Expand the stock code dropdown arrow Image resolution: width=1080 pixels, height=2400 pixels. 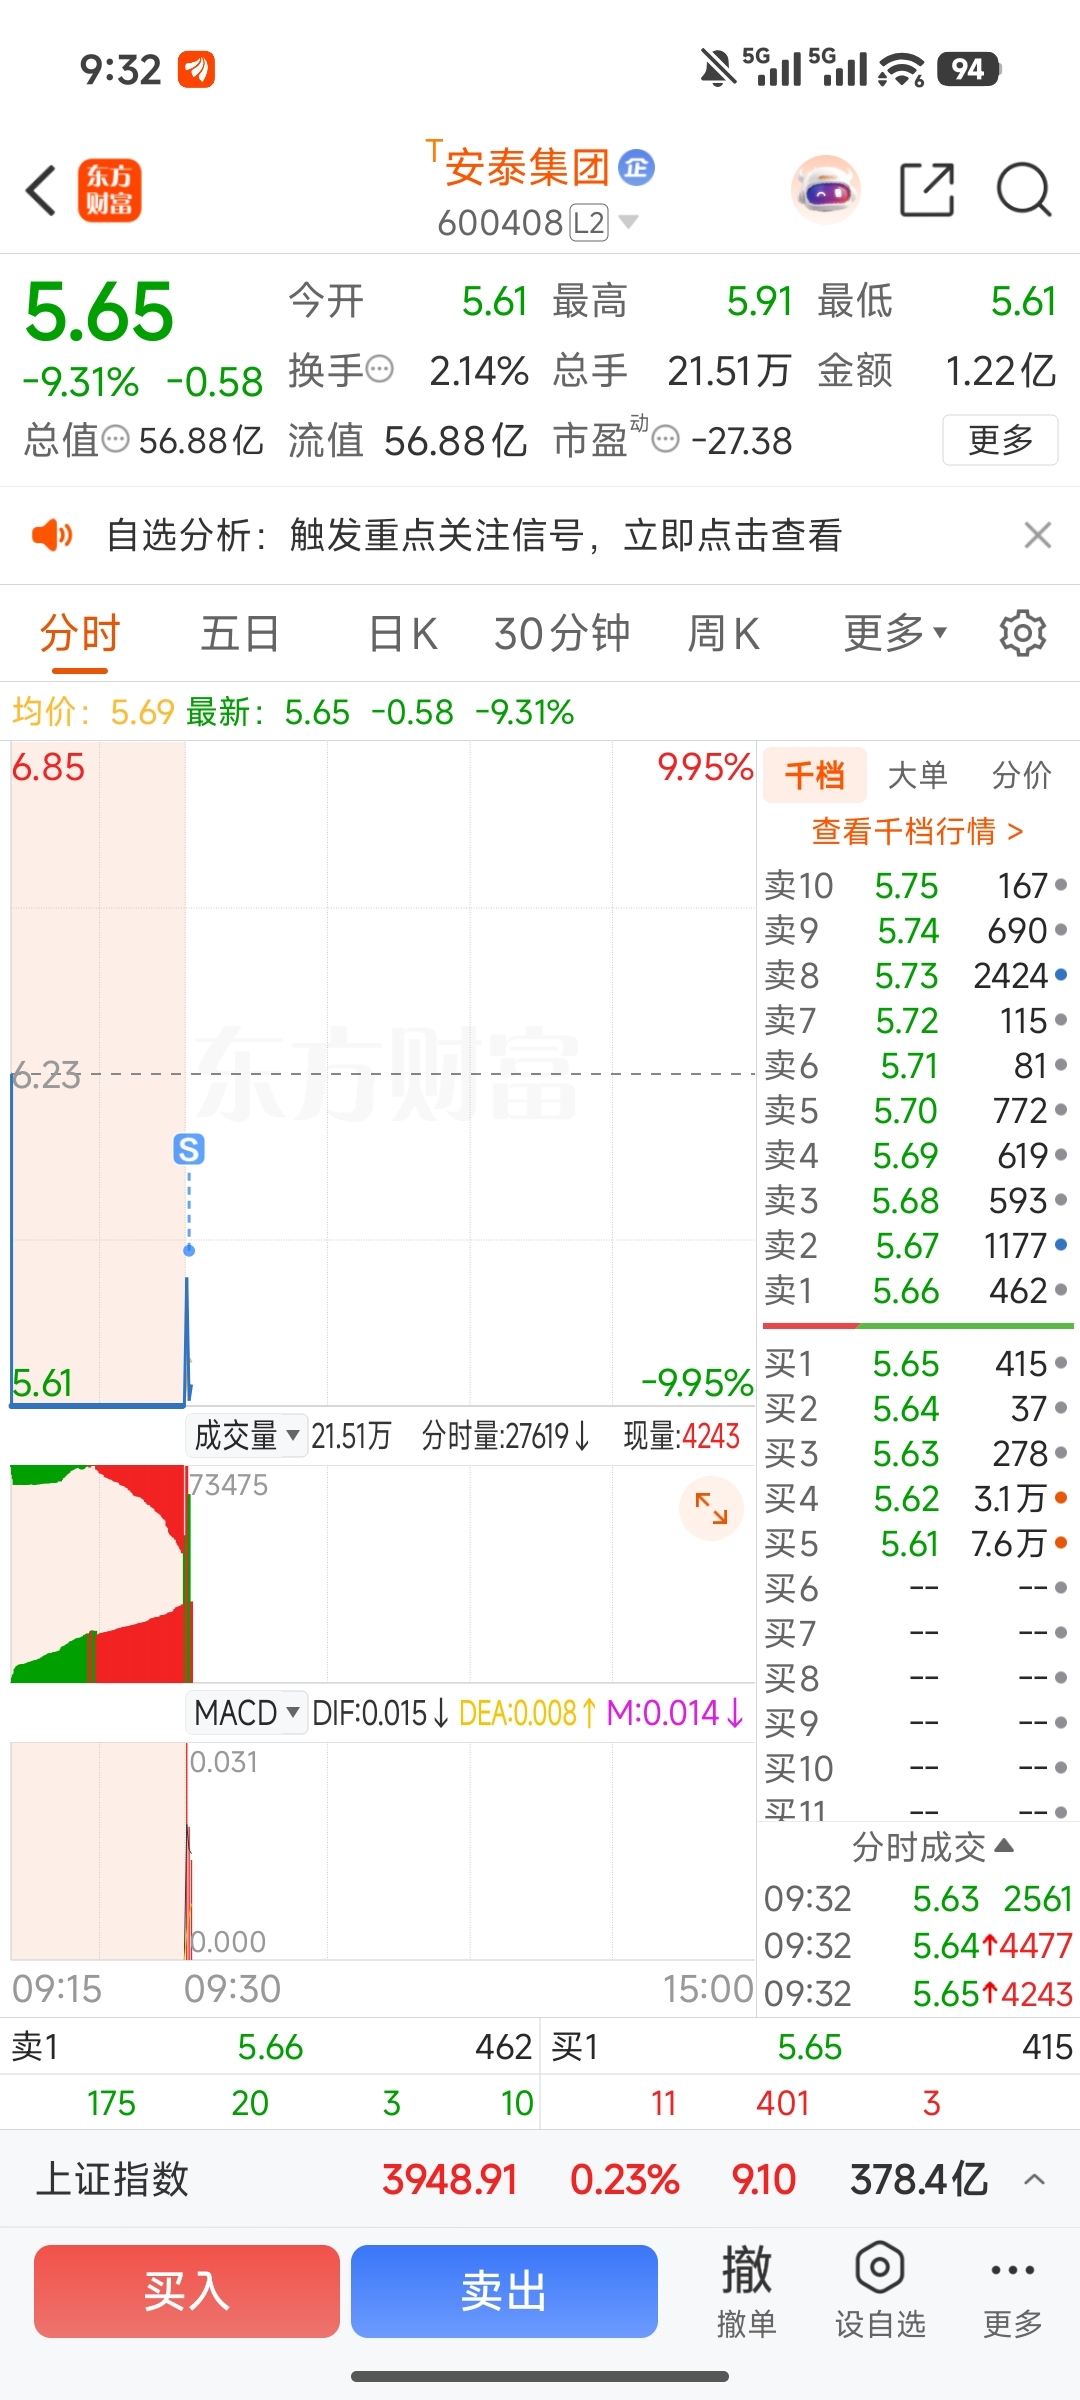click(628, 221)
